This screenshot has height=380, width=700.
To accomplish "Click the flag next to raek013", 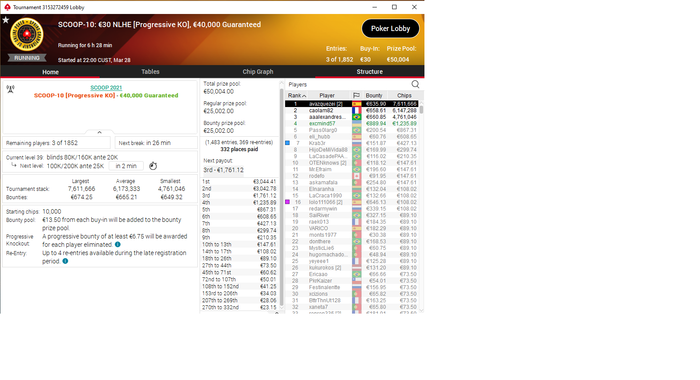I will point(356,221).
